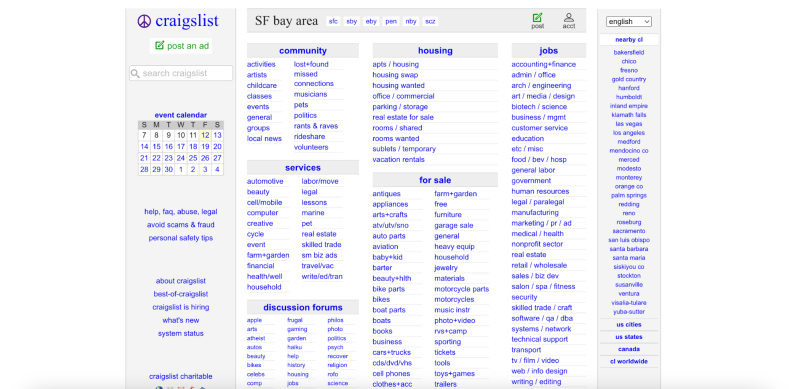Open 'lost+found' in community
The height and width of the screenshot is (389, 800).
[311, 64]
